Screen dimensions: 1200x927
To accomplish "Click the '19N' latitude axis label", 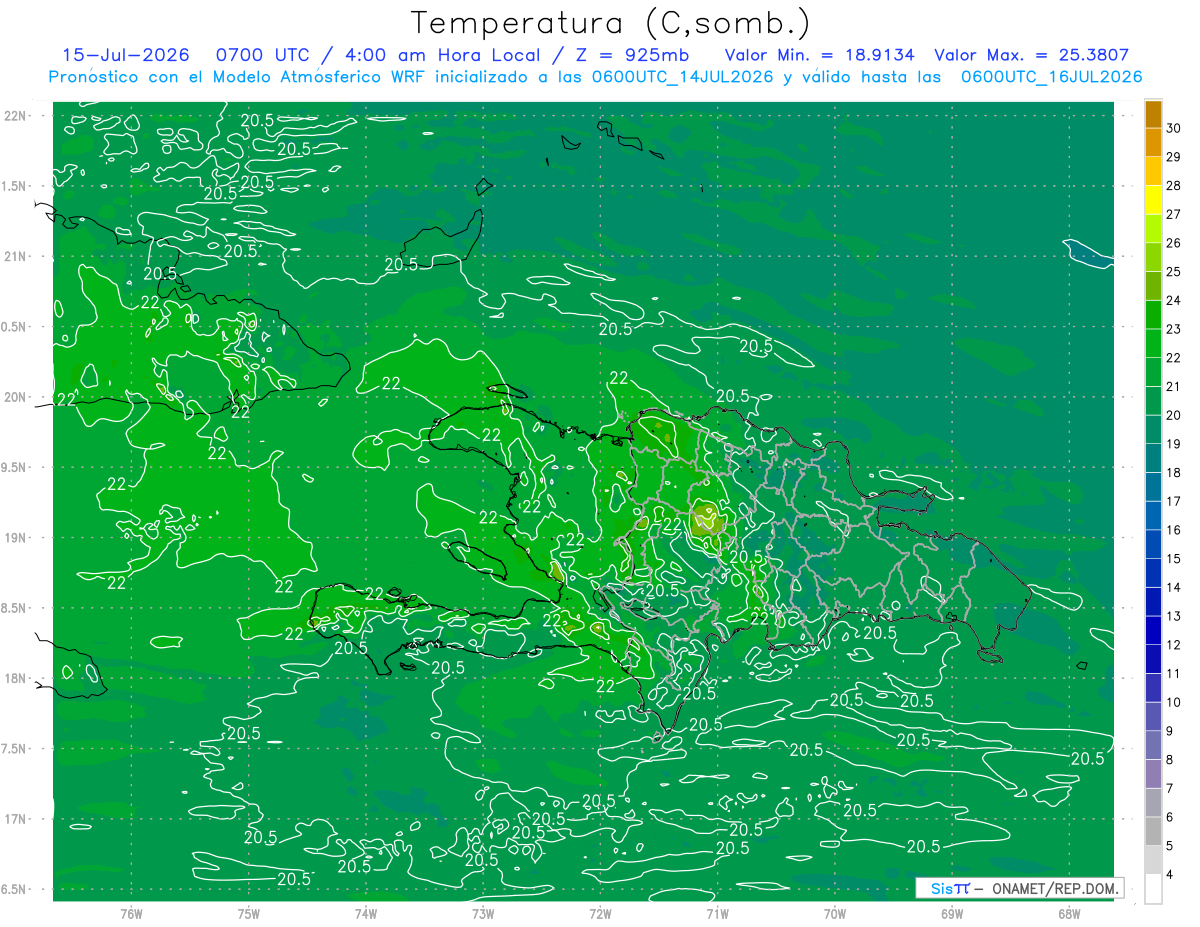I will click(x=16, y=538).
